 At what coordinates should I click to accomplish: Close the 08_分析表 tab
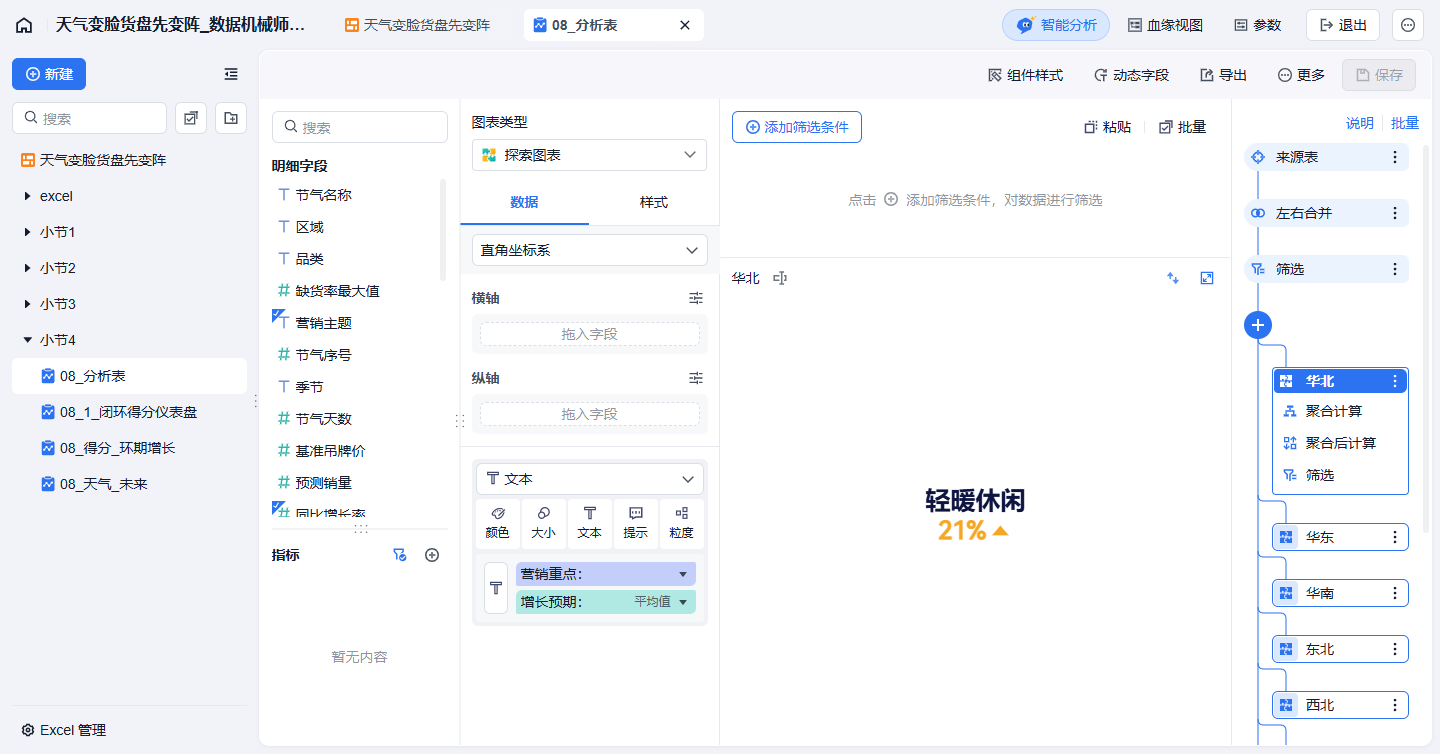click(x=685, y=25)
